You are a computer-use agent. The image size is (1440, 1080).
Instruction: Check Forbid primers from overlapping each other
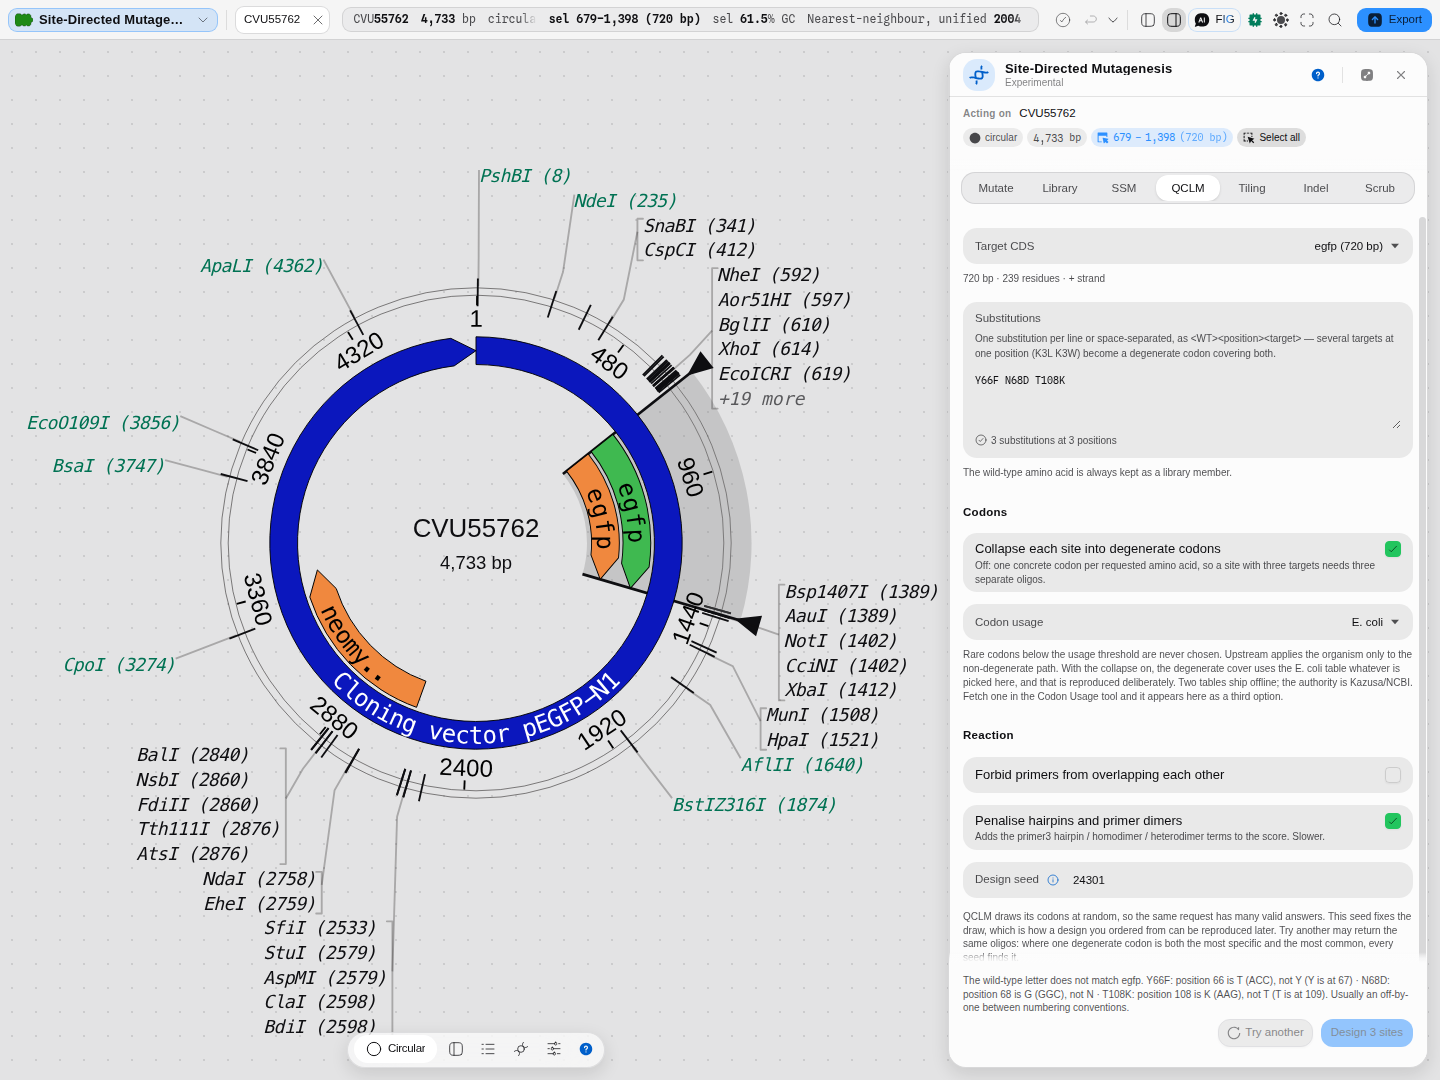tap(1393, 775)
